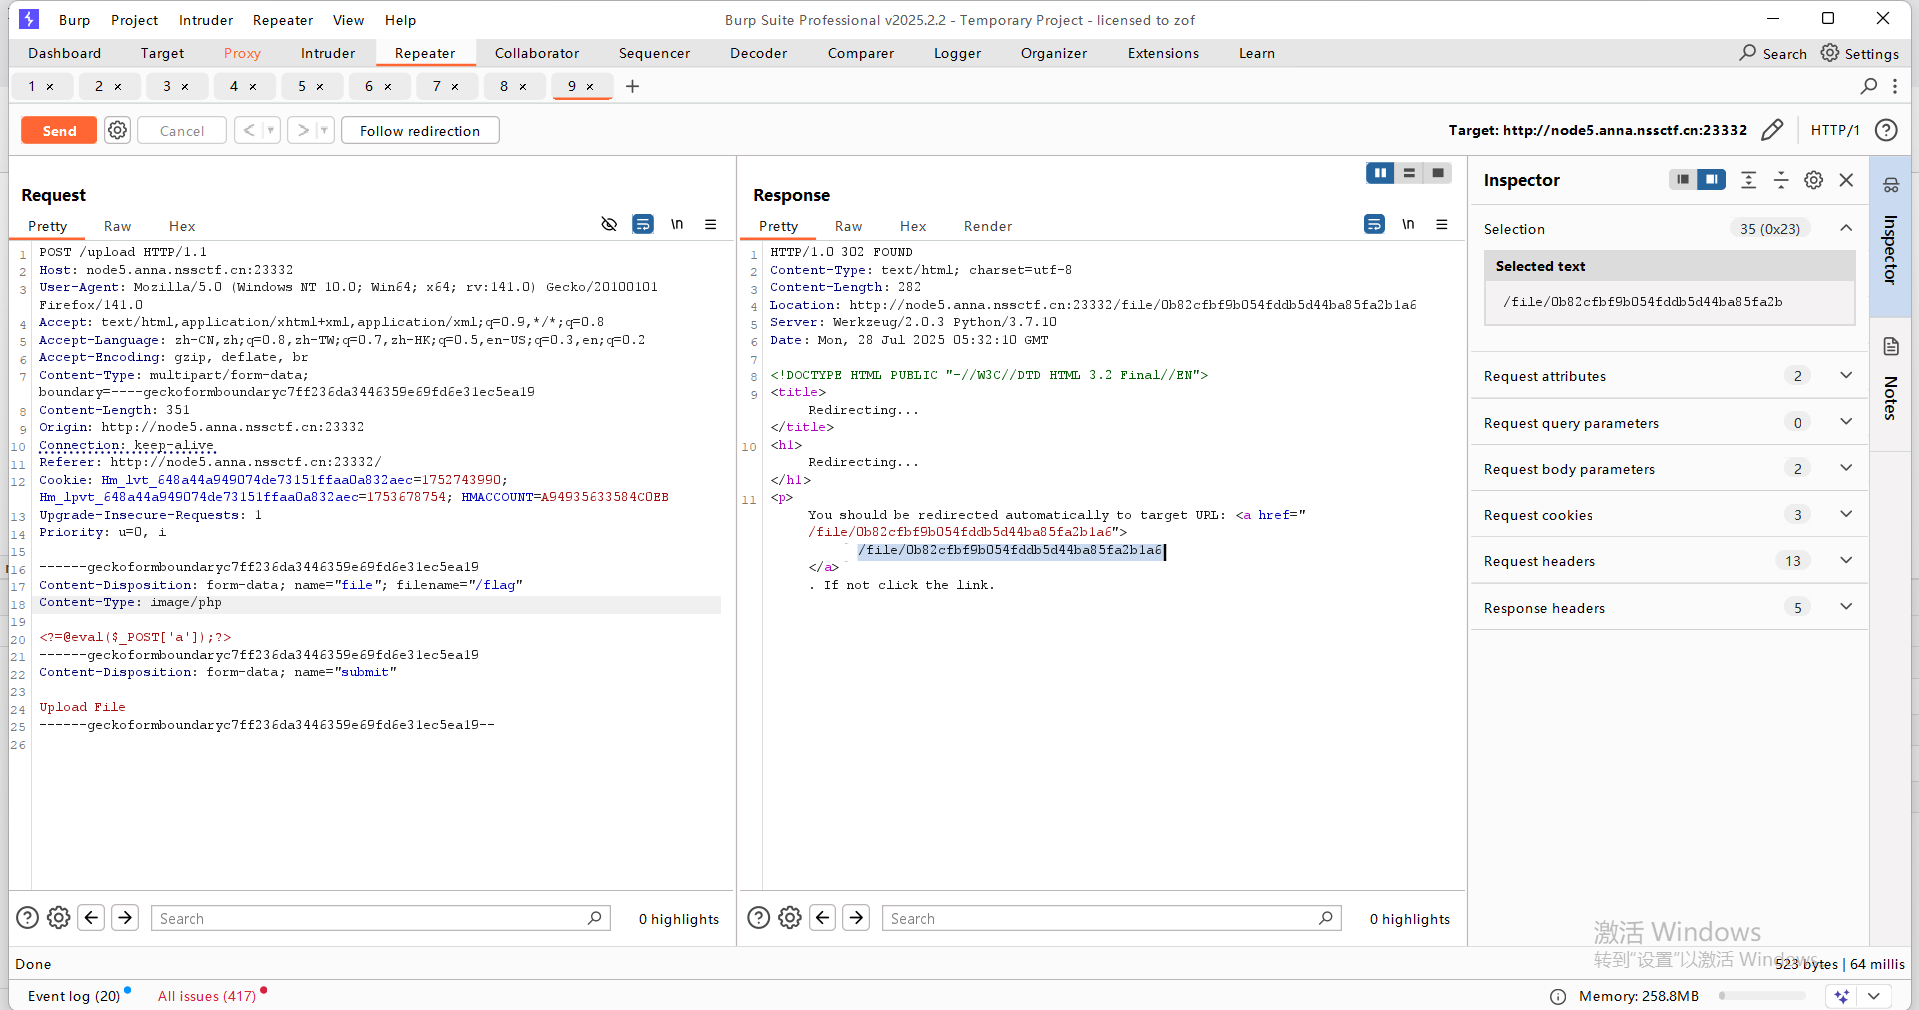Viewport: 1919px width, 1010px height.
Task: Click Follow redirection button
Action: (420, 131)
